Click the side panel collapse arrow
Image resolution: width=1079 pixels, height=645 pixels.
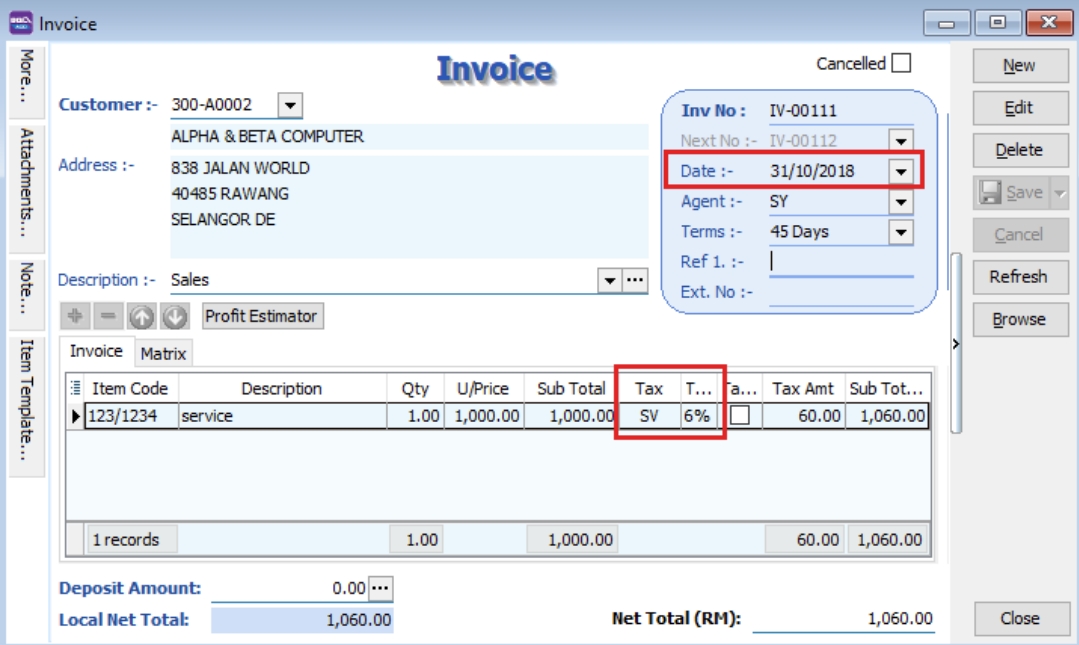955,344
